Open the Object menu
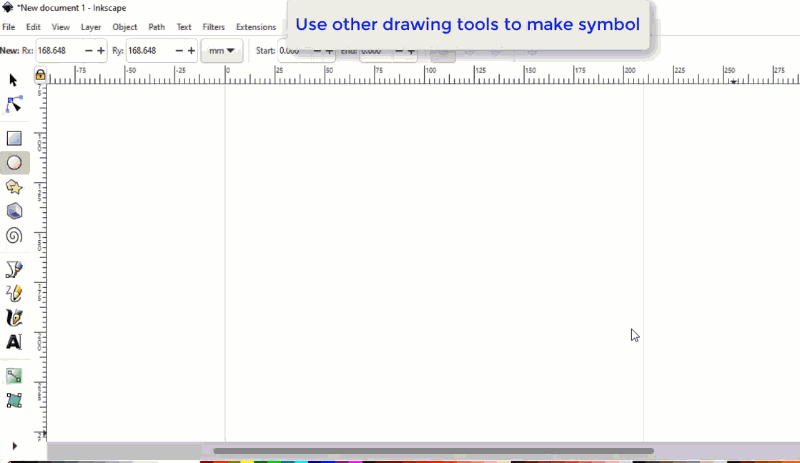This screenshot has width=800, height=463. [124, 27]
